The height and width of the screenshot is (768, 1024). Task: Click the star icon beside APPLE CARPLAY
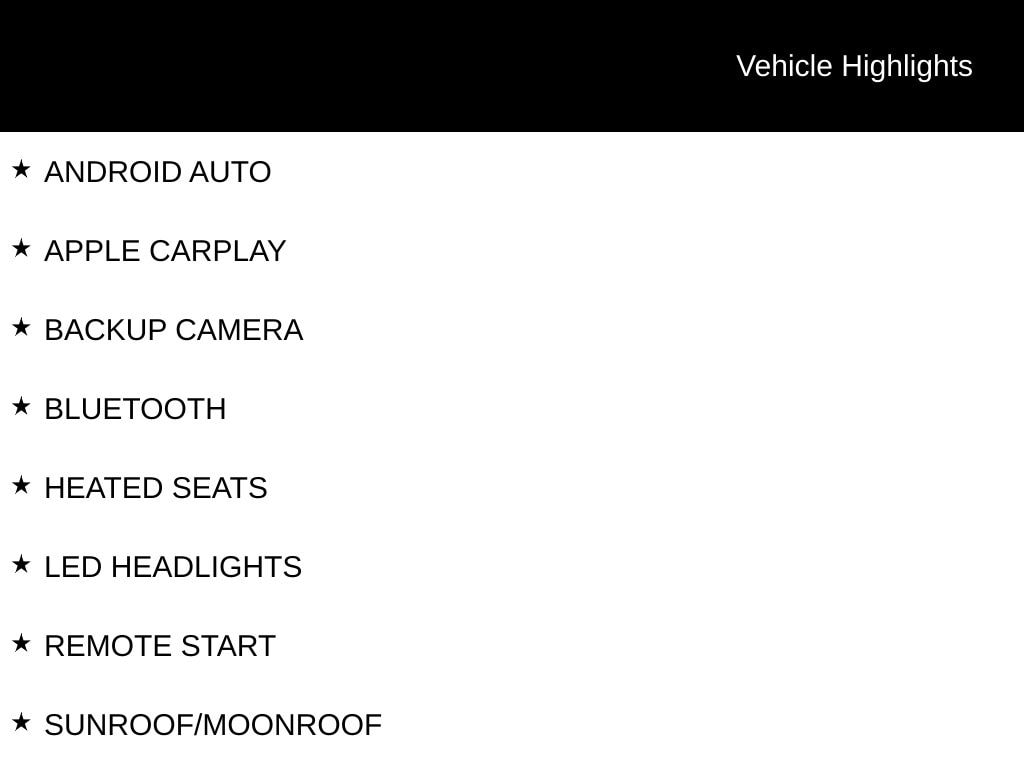(21, 248)
